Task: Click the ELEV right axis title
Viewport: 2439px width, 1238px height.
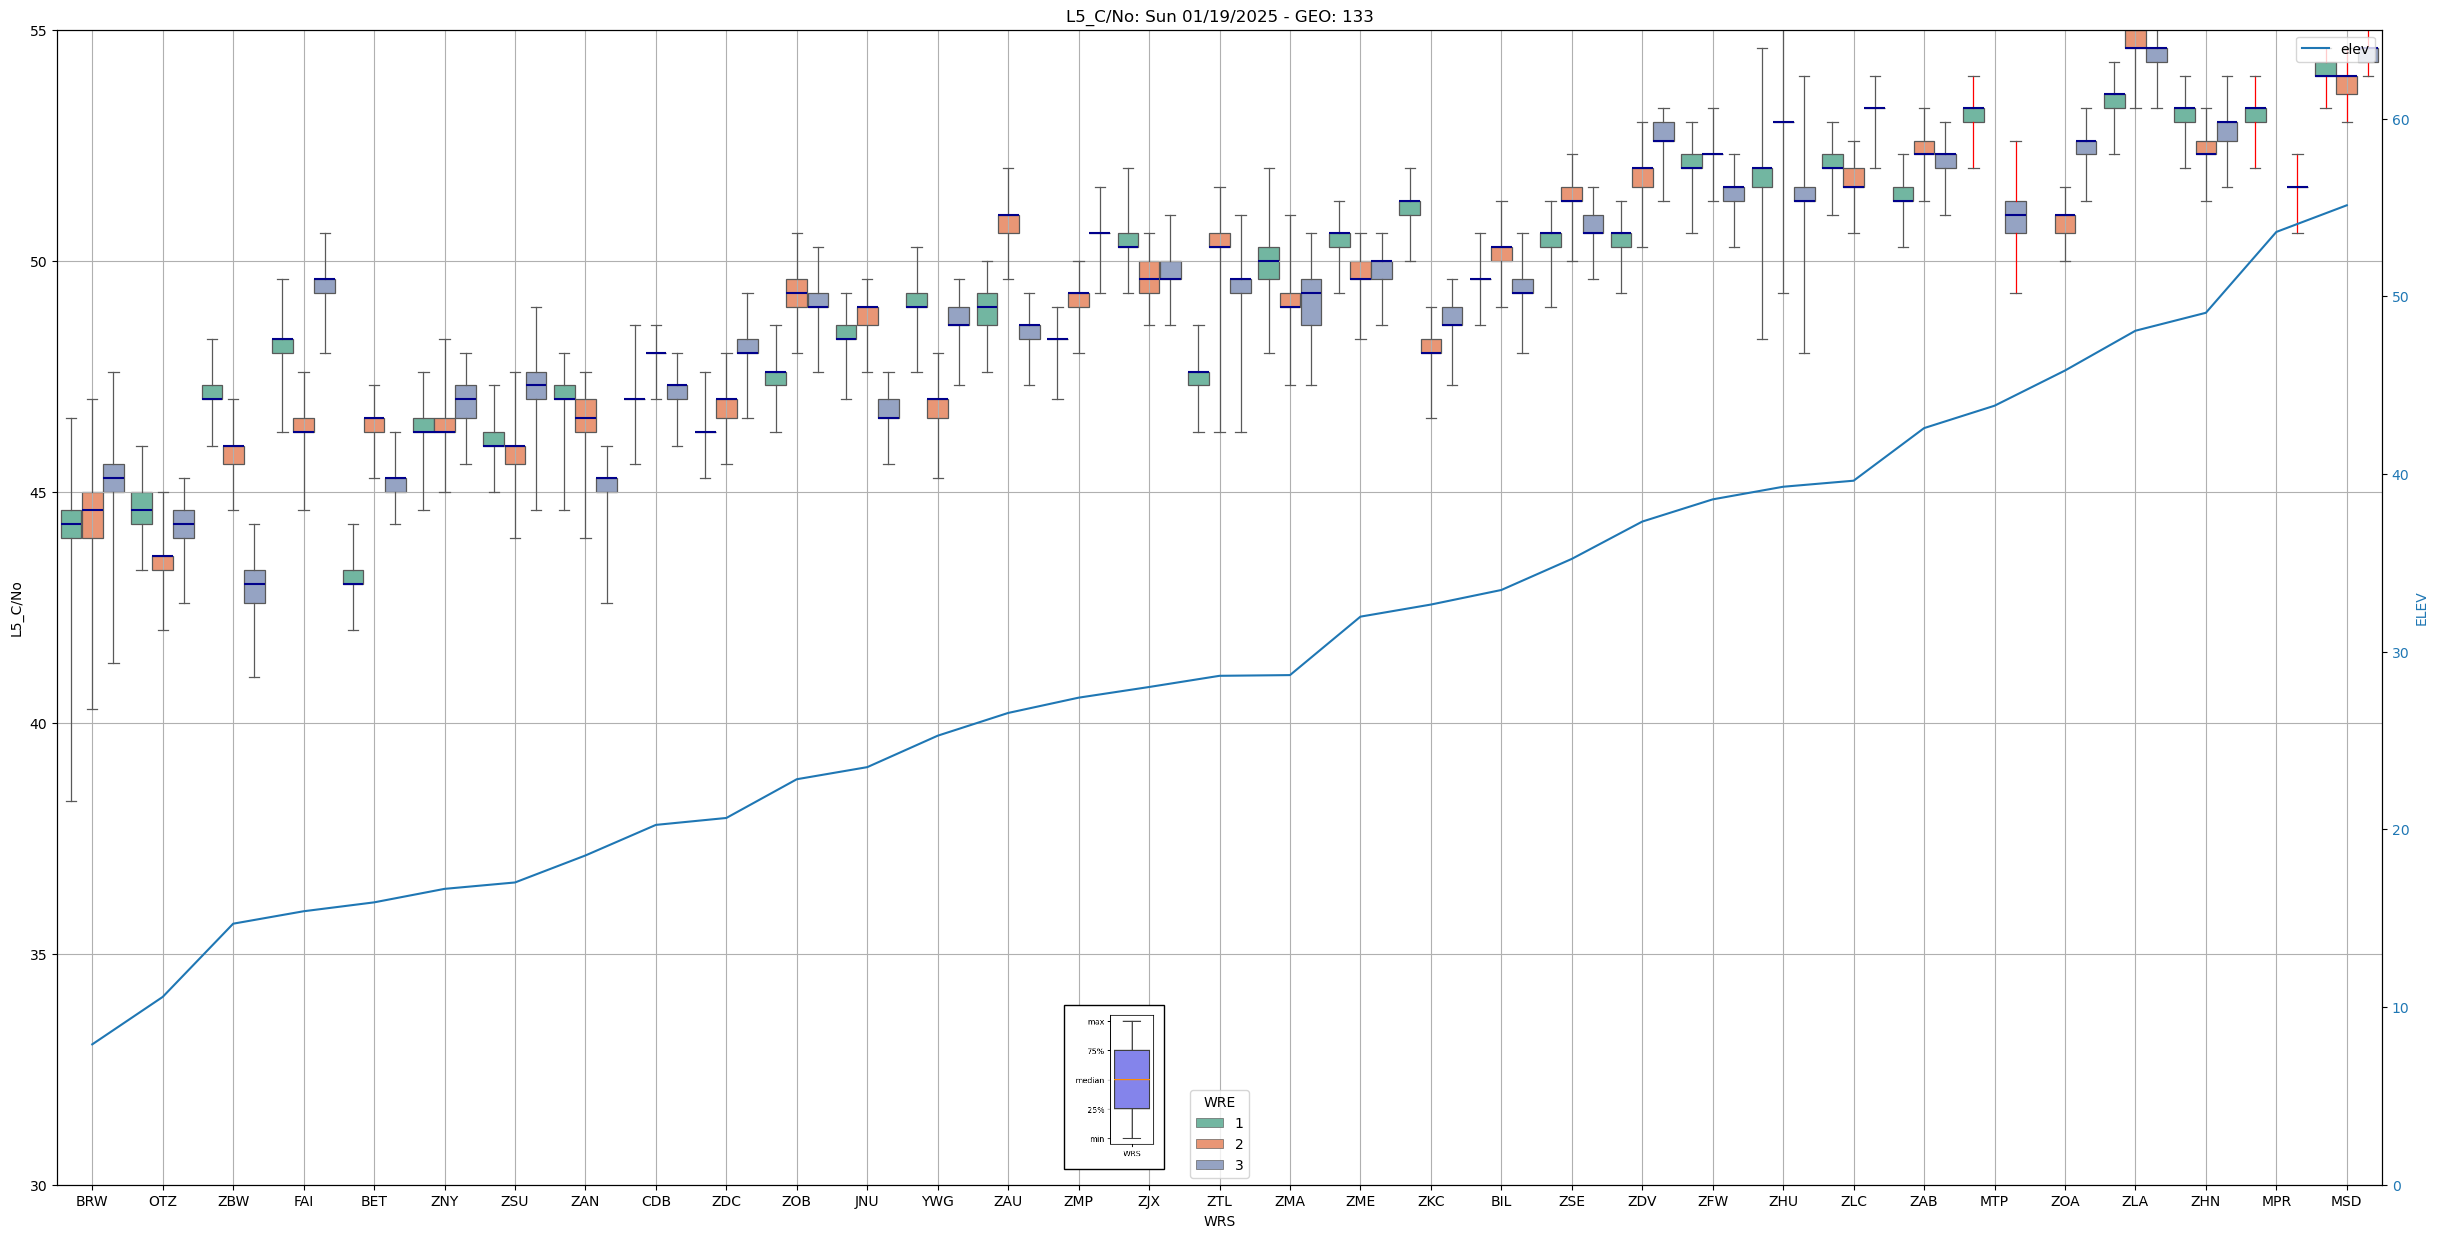Action: click(x=2421, y=609)
